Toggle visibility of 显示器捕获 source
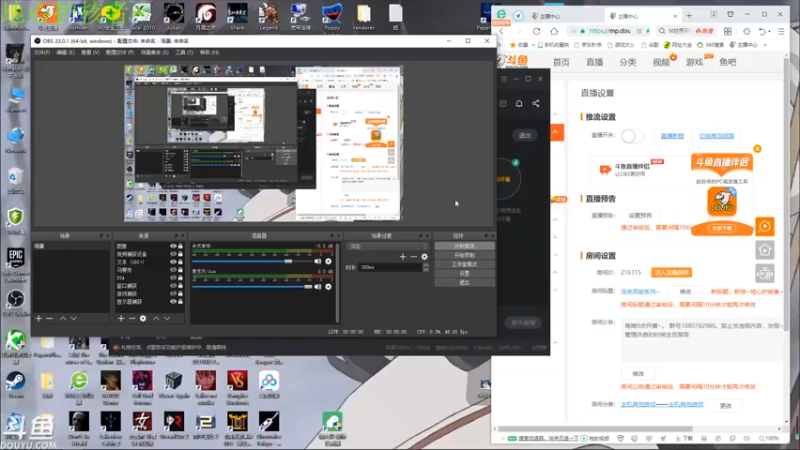The width and height of the screenshot is (800, 450). [173, 302]
